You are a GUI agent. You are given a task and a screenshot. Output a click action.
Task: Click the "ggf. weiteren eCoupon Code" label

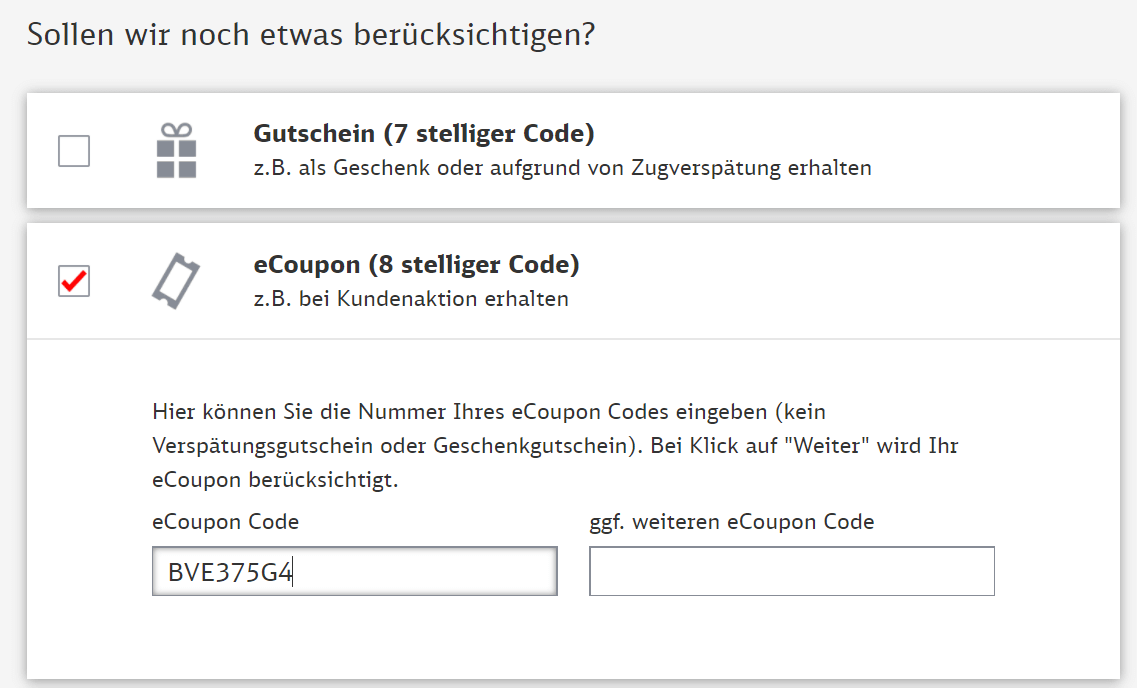tap(731, 522)
